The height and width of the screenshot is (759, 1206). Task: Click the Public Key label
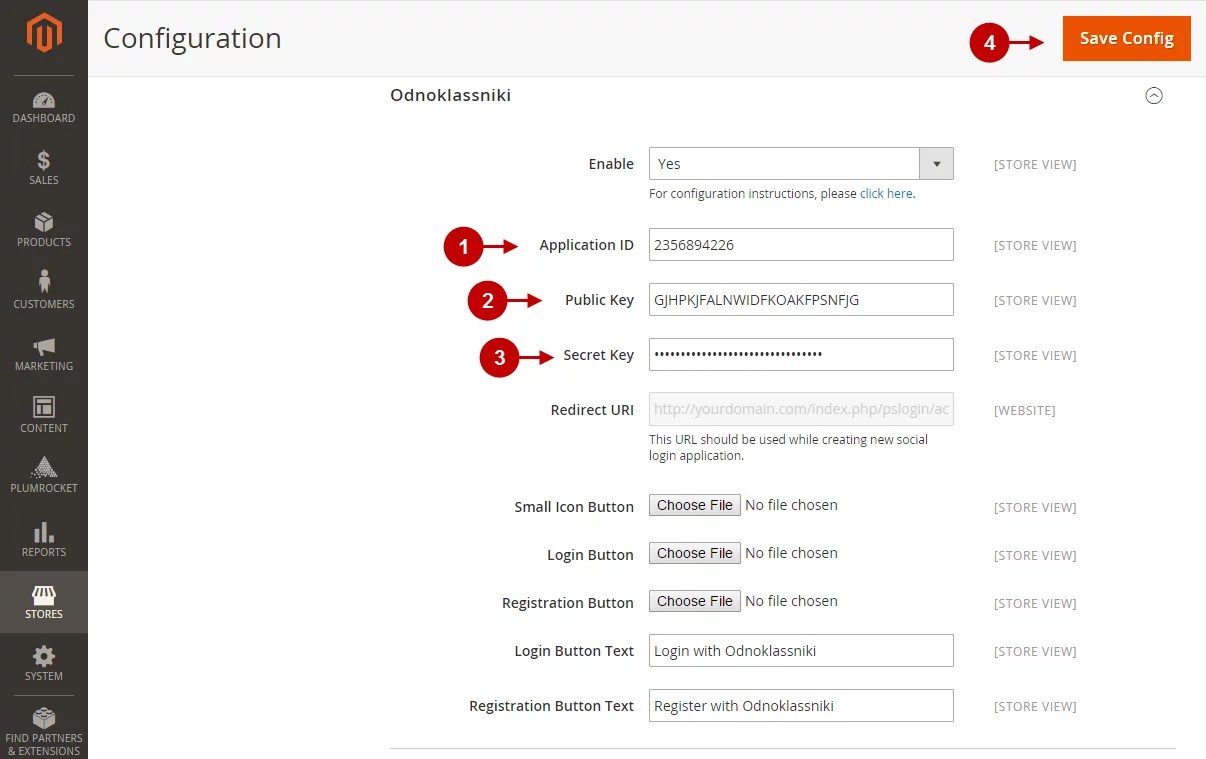599,300
